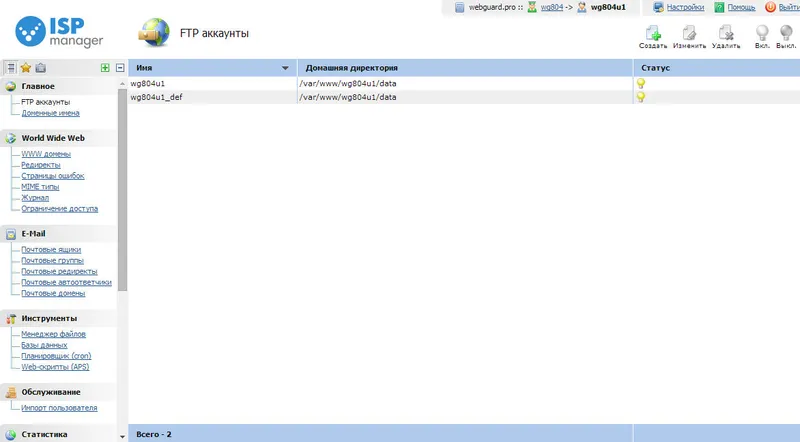Open Импорт пользователя link
800x442 pixels.
tap(59, 408)
